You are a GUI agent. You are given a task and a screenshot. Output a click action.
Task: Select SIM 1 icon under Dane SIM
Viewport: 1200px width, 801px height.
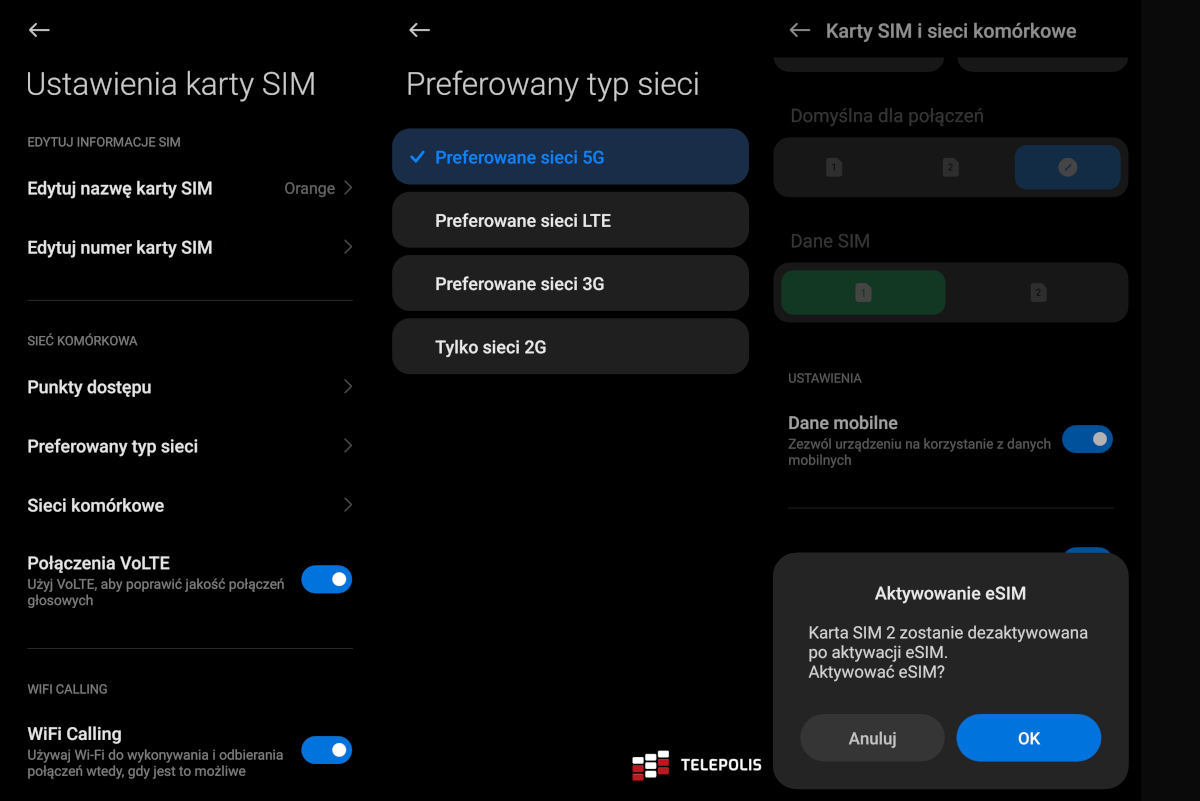tap(863, 292)
